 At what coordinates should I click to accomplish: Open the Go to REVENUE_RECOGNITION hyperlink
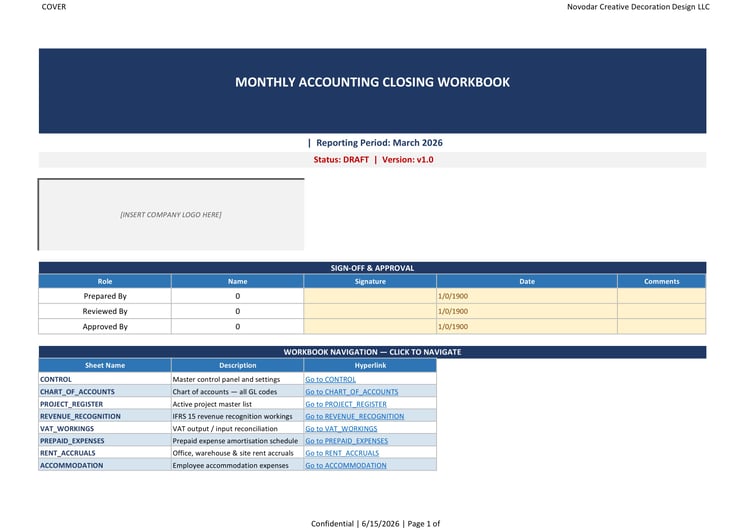tap(354, 417)
